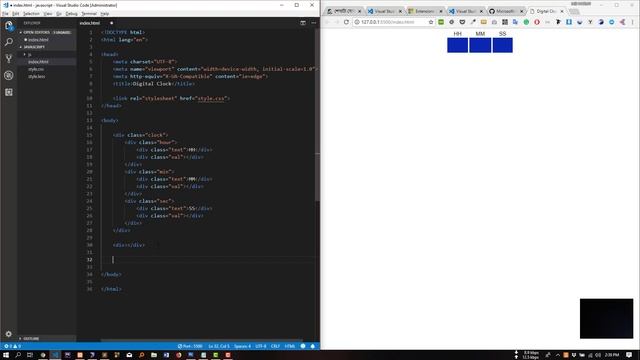Open the Debug view in activity bar
640x360 pixels.
[x=9, y=76]
